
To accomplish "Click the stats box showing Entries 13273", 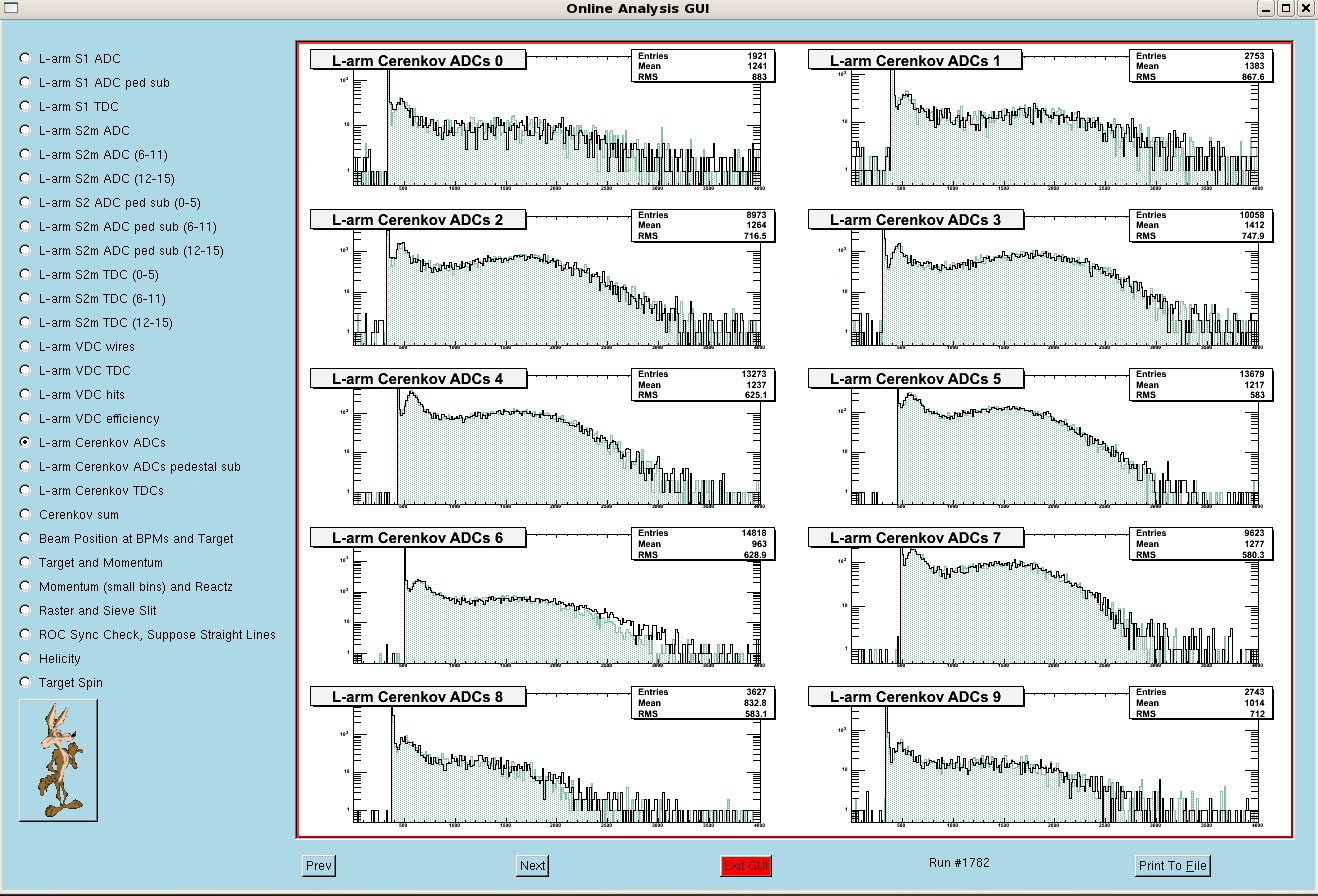I will tap(702, 384).
